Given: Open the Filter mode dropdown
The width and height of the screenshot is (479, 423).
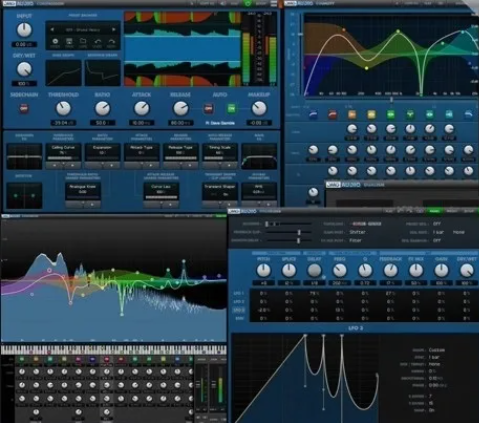Looking at the screenshot, I should tap(355, 240).
